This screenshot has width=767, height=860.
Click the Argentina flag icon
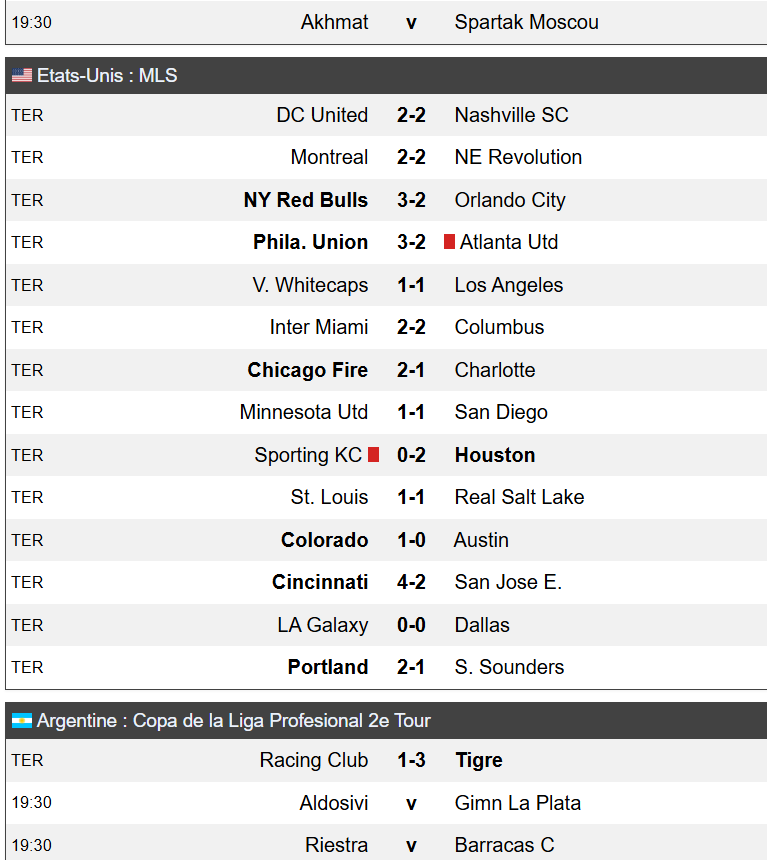pos(22,720)
